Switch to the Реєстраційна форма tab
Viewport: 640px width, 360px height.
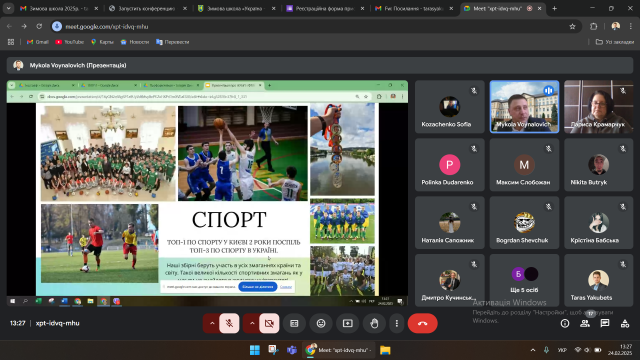tap(325, 8)
